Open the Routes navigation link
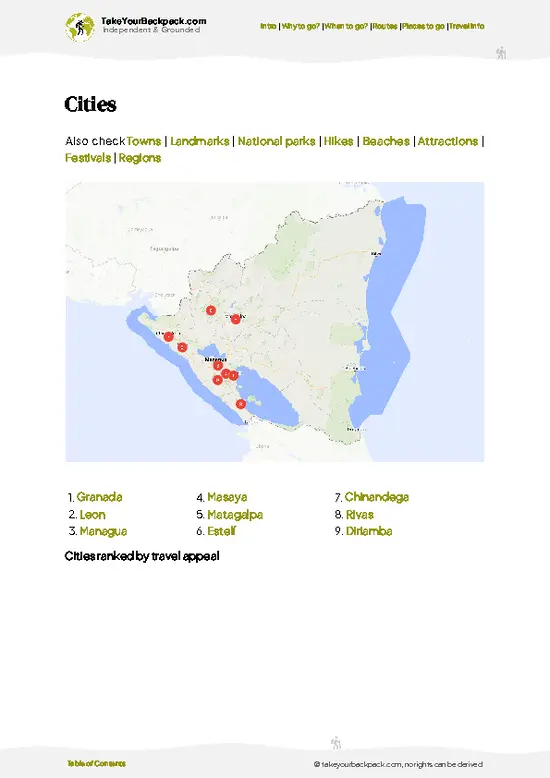Screen dimensions: 550x778 [x=385, y=26]
